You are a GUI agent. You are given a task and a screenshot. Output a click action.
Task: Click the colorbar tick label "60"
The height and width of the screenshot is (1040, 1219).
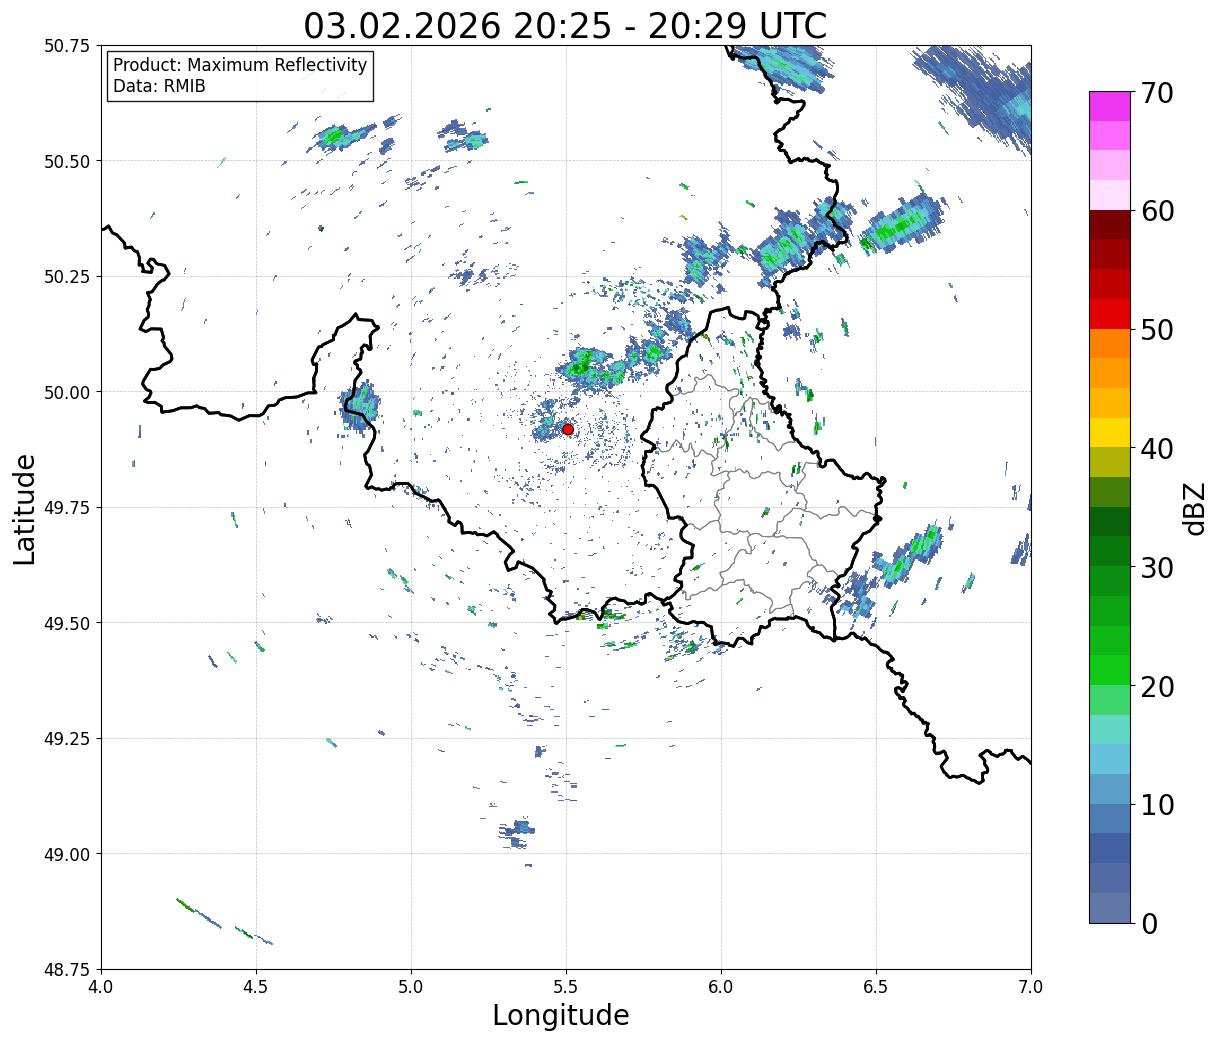(x=1157, y=211)
